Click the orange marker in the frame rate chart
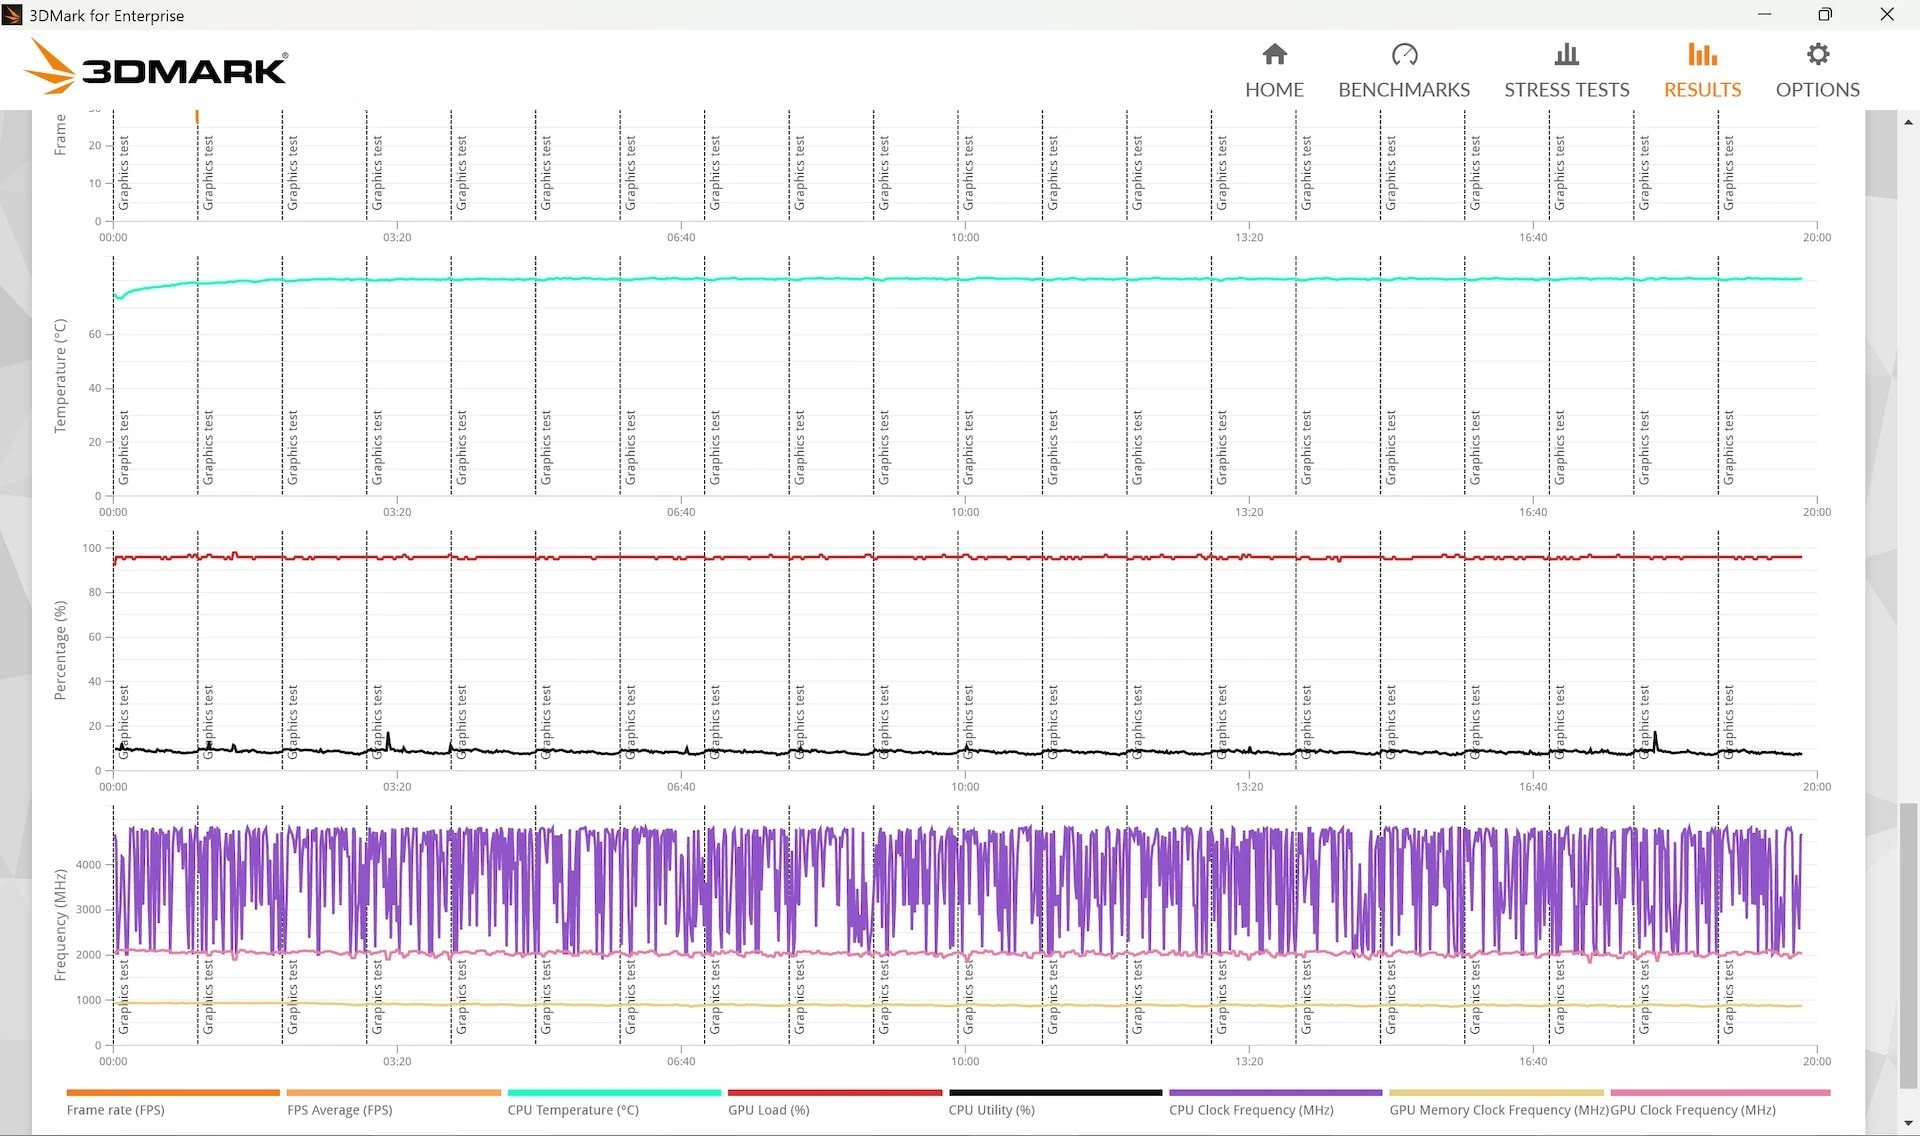The image size is (1920, 1136). pos(197,117)
